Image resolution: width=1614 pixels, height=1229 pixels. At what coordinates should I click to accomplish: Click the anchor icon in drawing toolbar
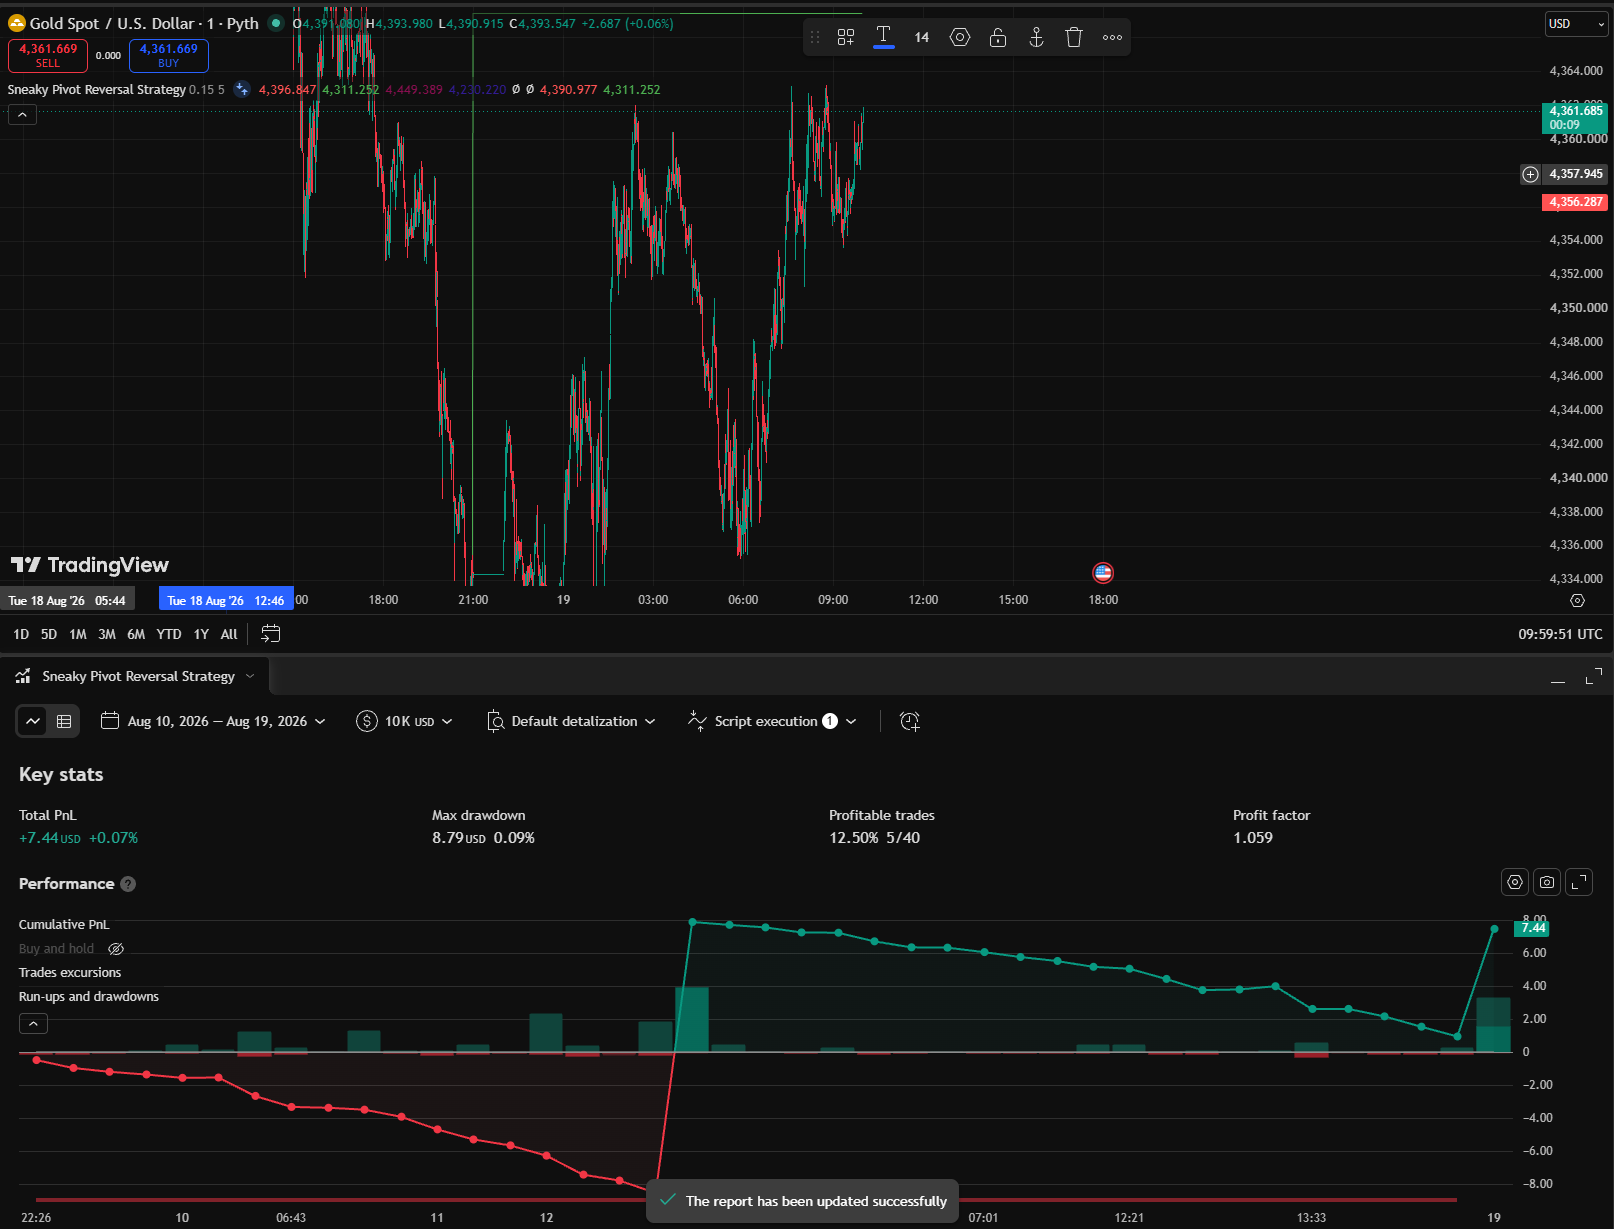point(1036,37)
